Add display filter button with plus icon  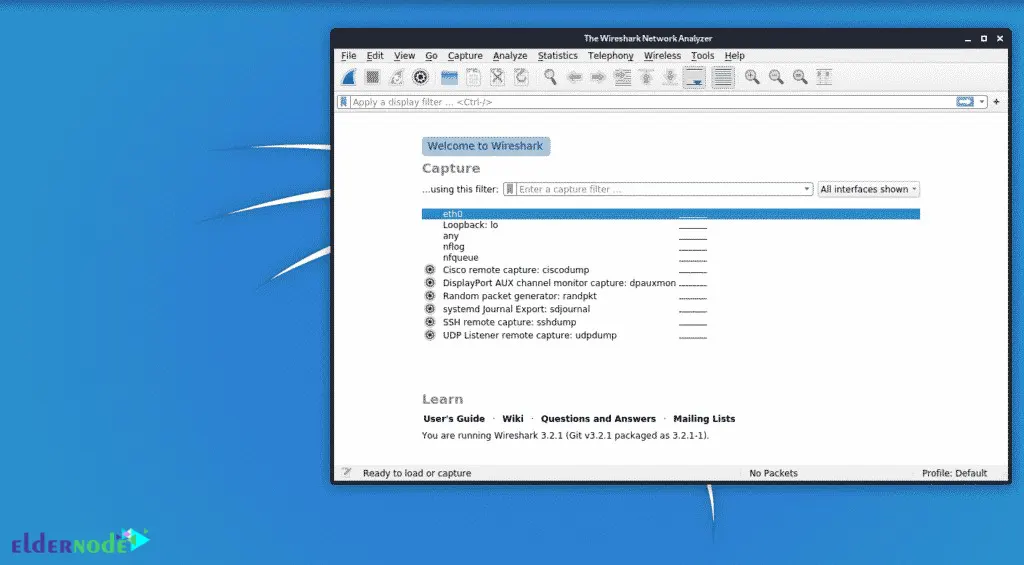tap(997, 102)
